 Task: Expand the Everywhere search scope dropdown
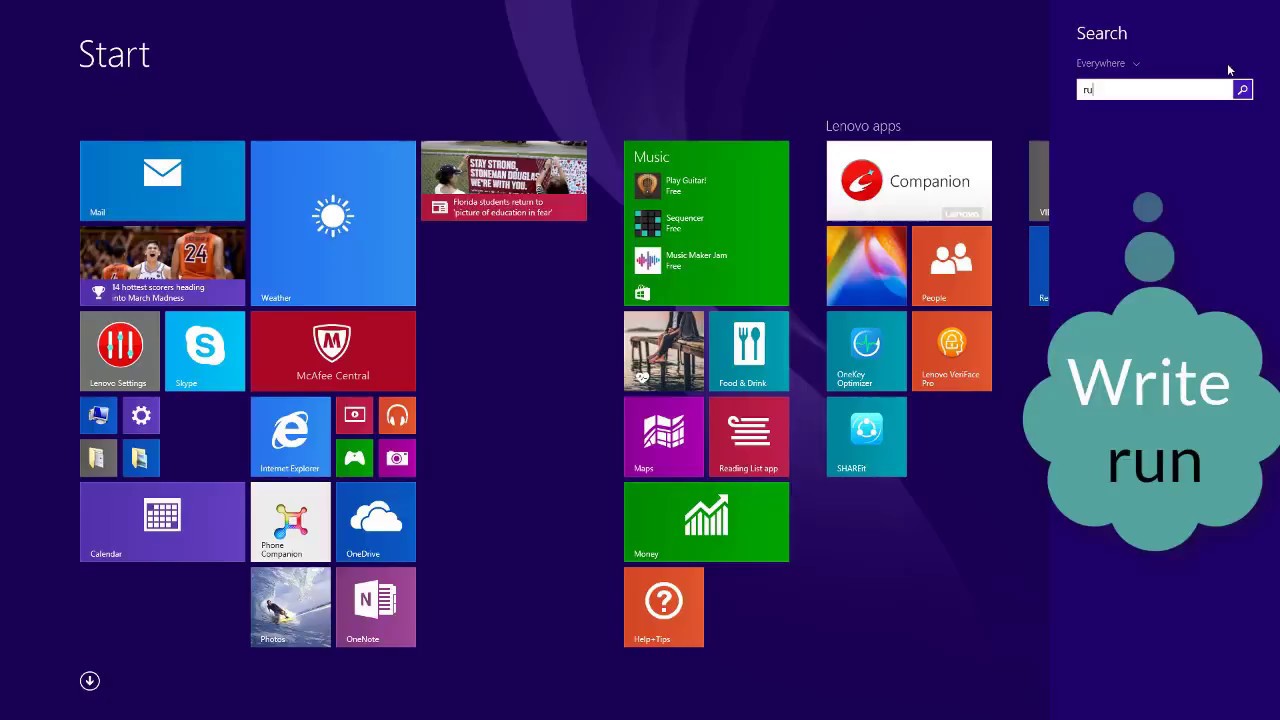[1108, 63]
